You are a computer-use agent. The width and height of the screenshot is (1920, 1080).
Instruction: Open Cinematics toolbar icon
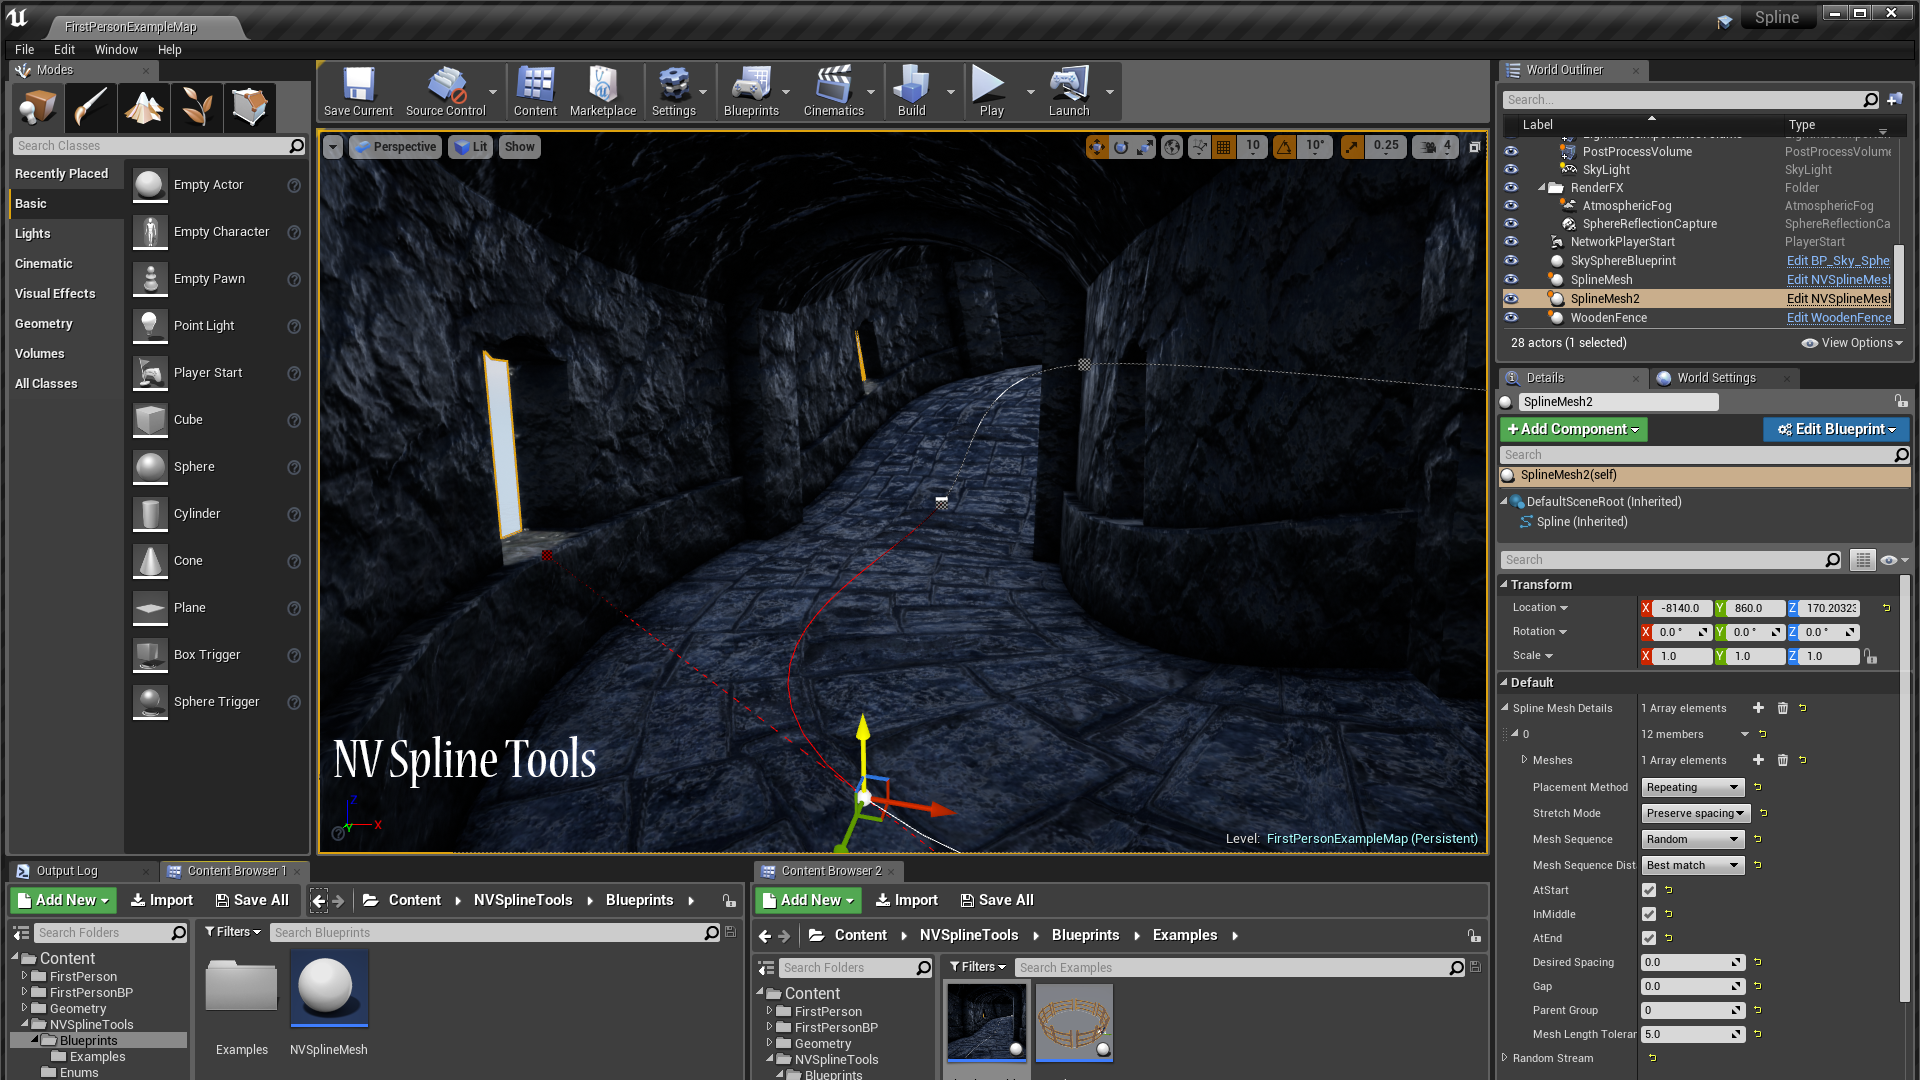pos(834,91)
